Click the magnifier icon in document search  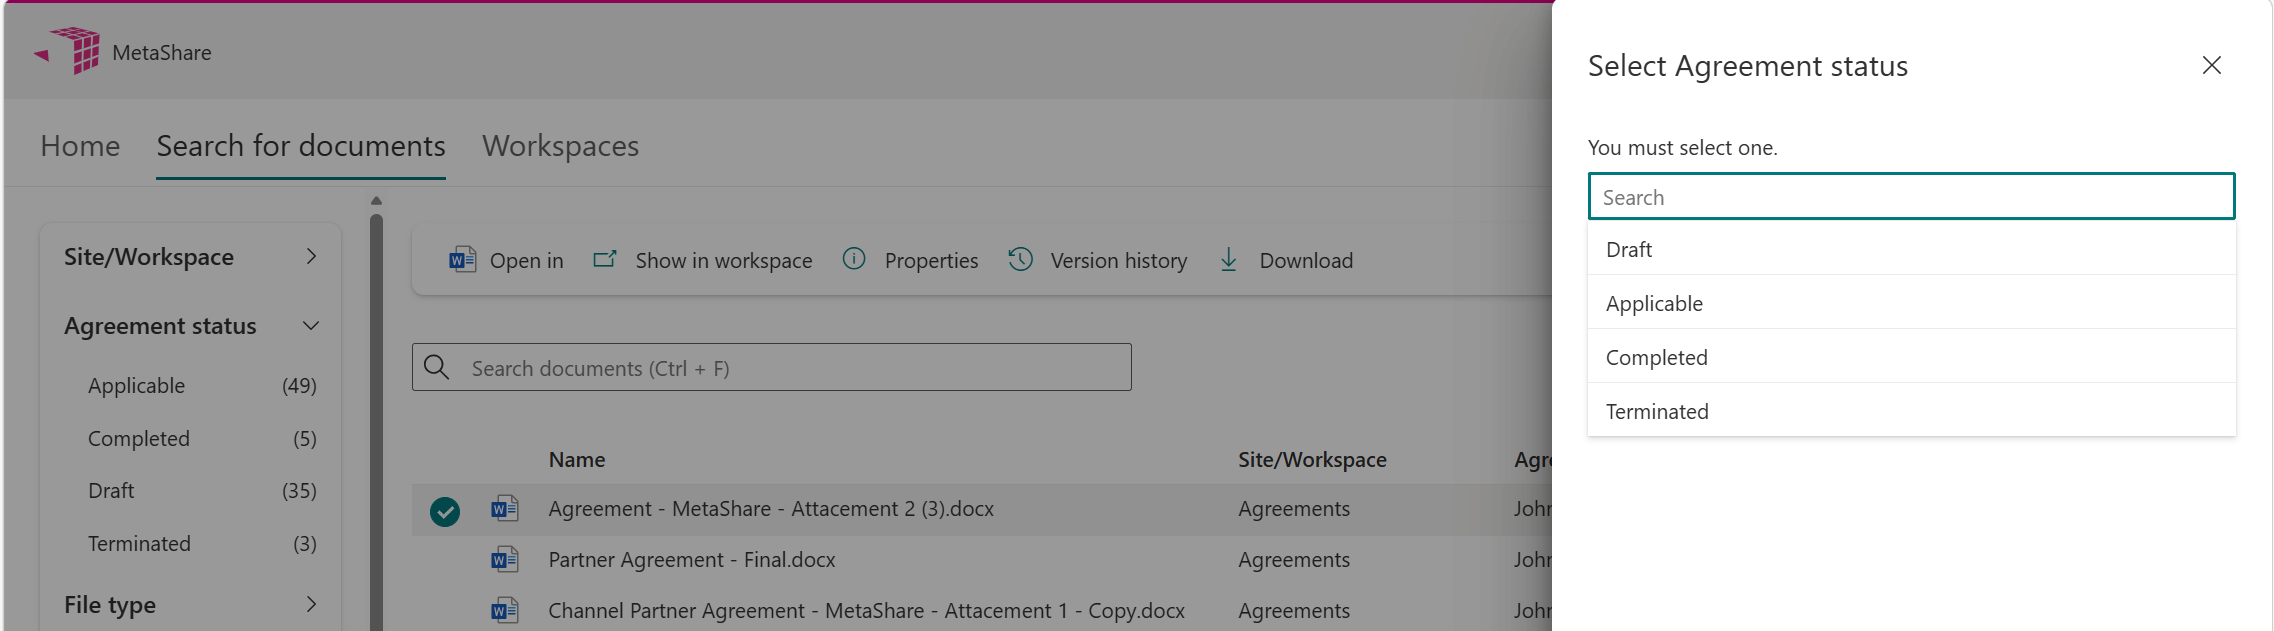(437, 367)
